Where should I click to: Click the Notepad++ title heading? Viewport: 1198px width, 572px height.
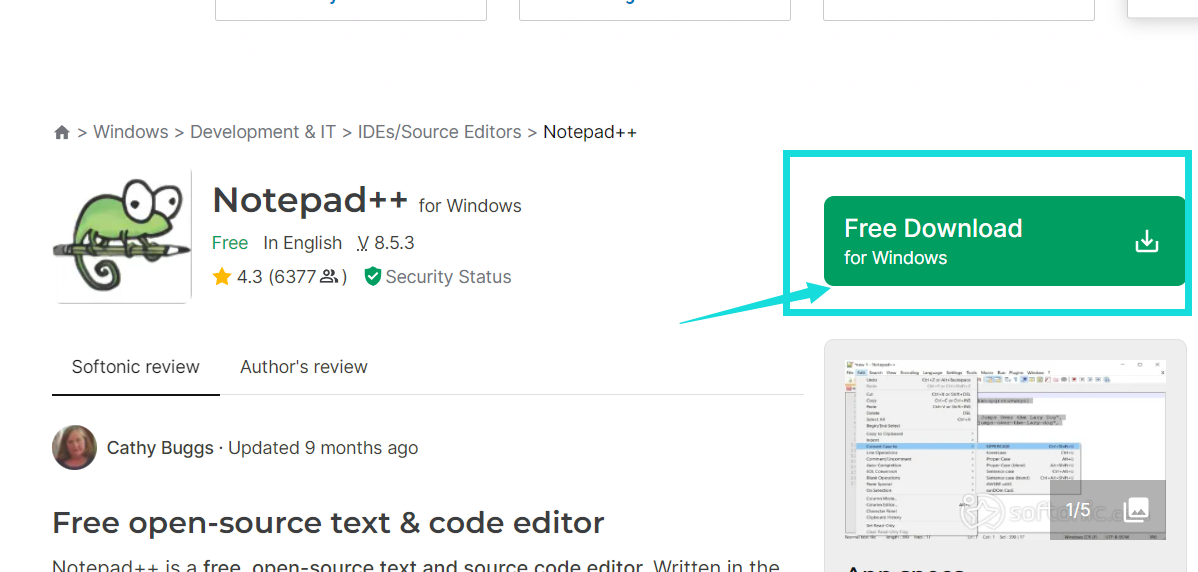point(310,201)
